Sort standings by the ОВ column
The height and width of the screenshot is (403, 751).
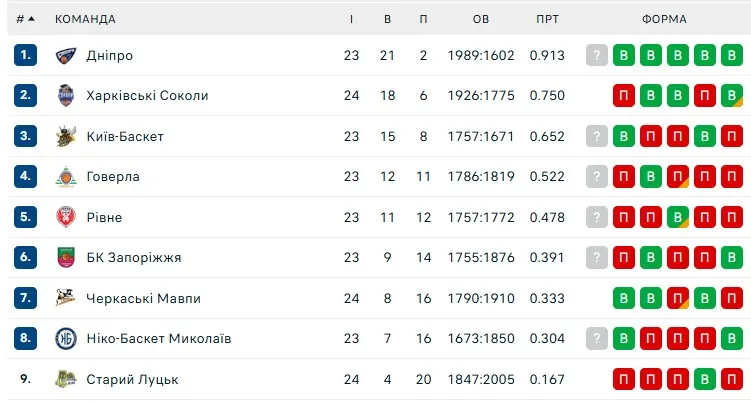481,19
